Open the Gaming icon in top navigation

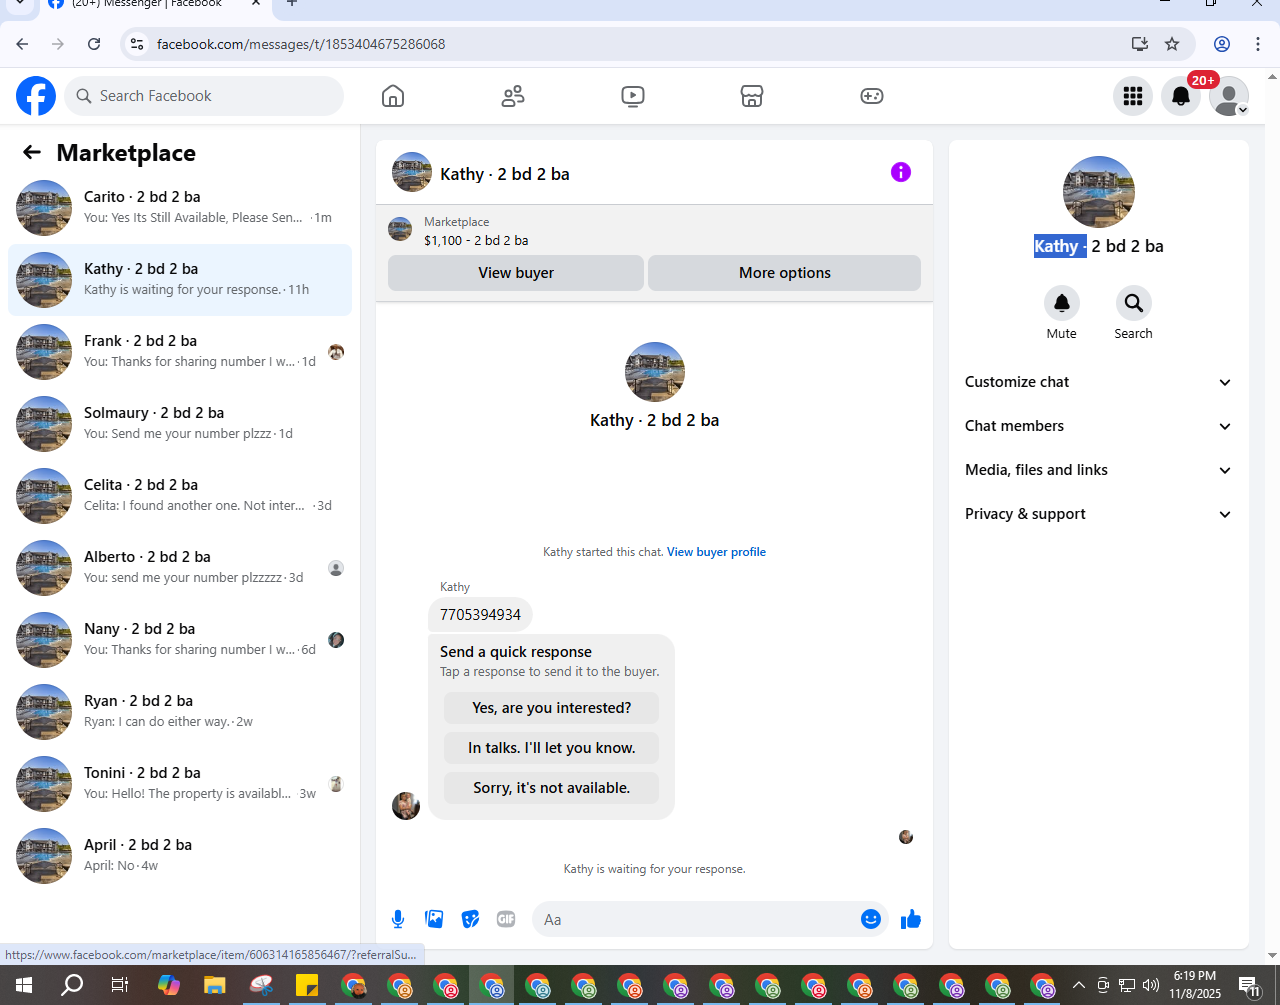coord(872,96)
